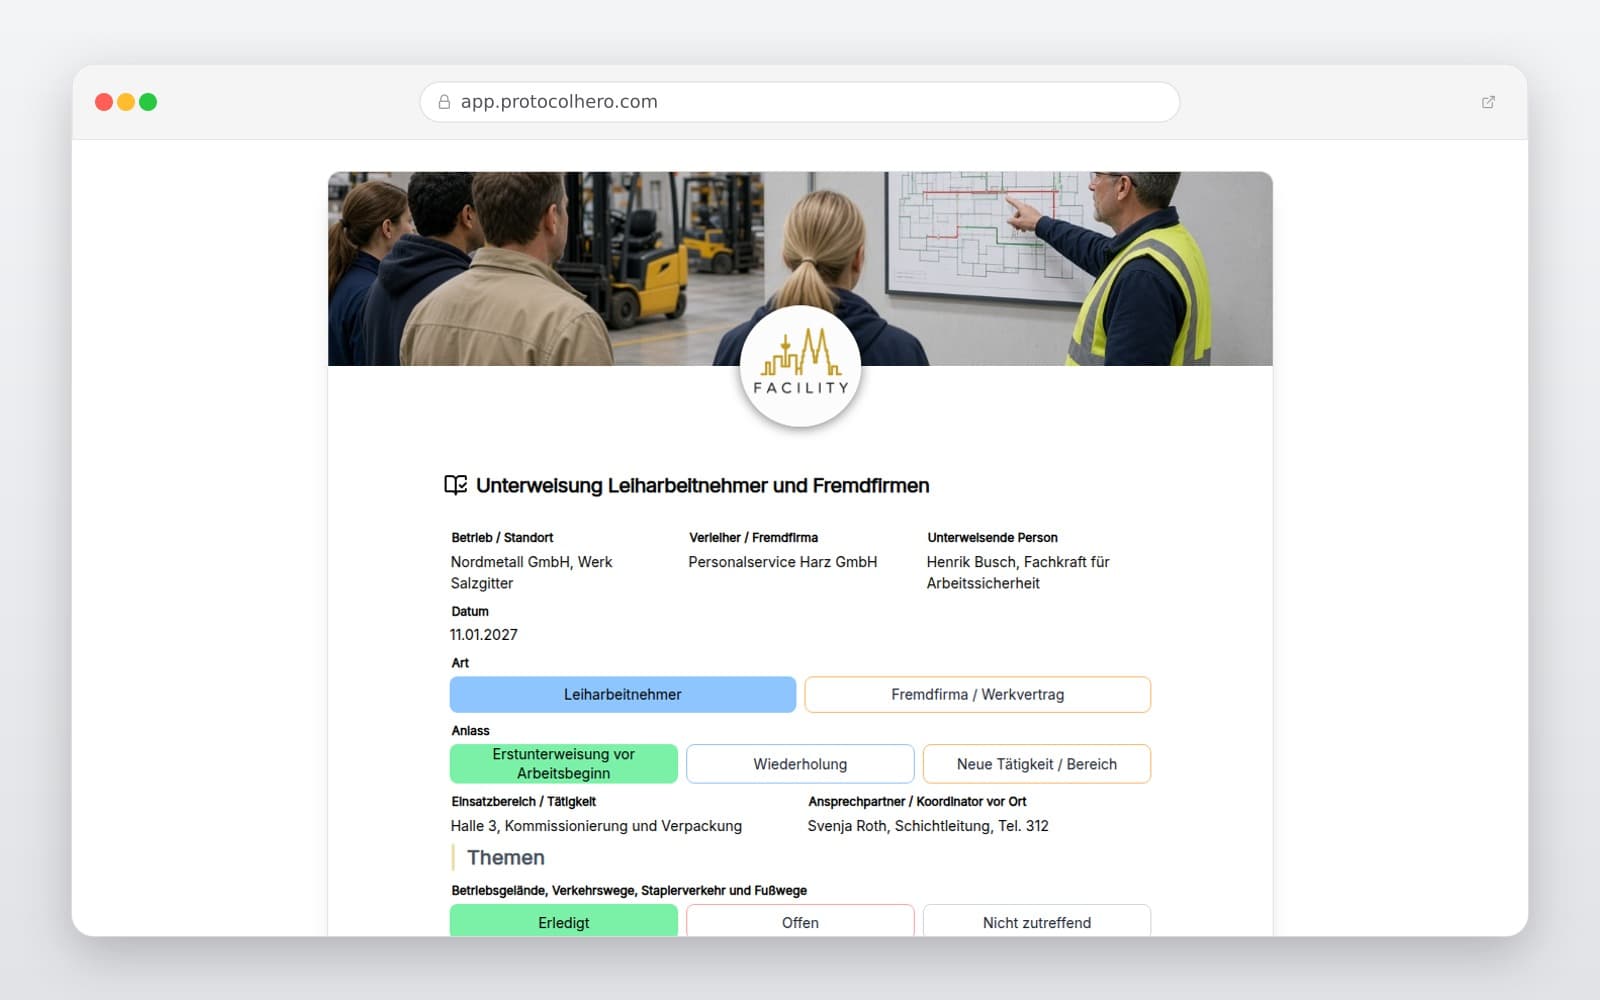
Task: Click the Einsatzbereich / Tätigkeit label
Action: 523,802
